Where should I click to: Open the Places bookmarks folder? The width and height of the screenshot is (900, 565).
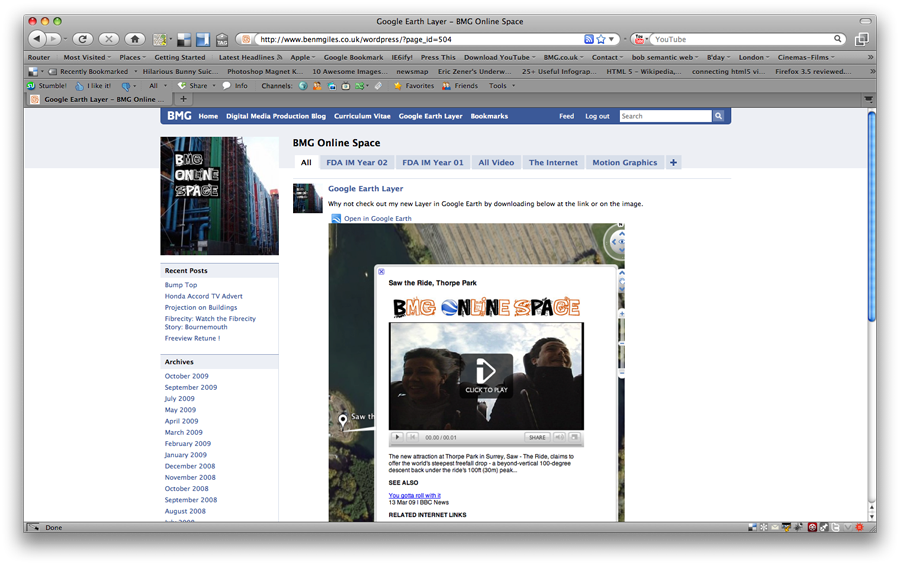pos(132,57)
